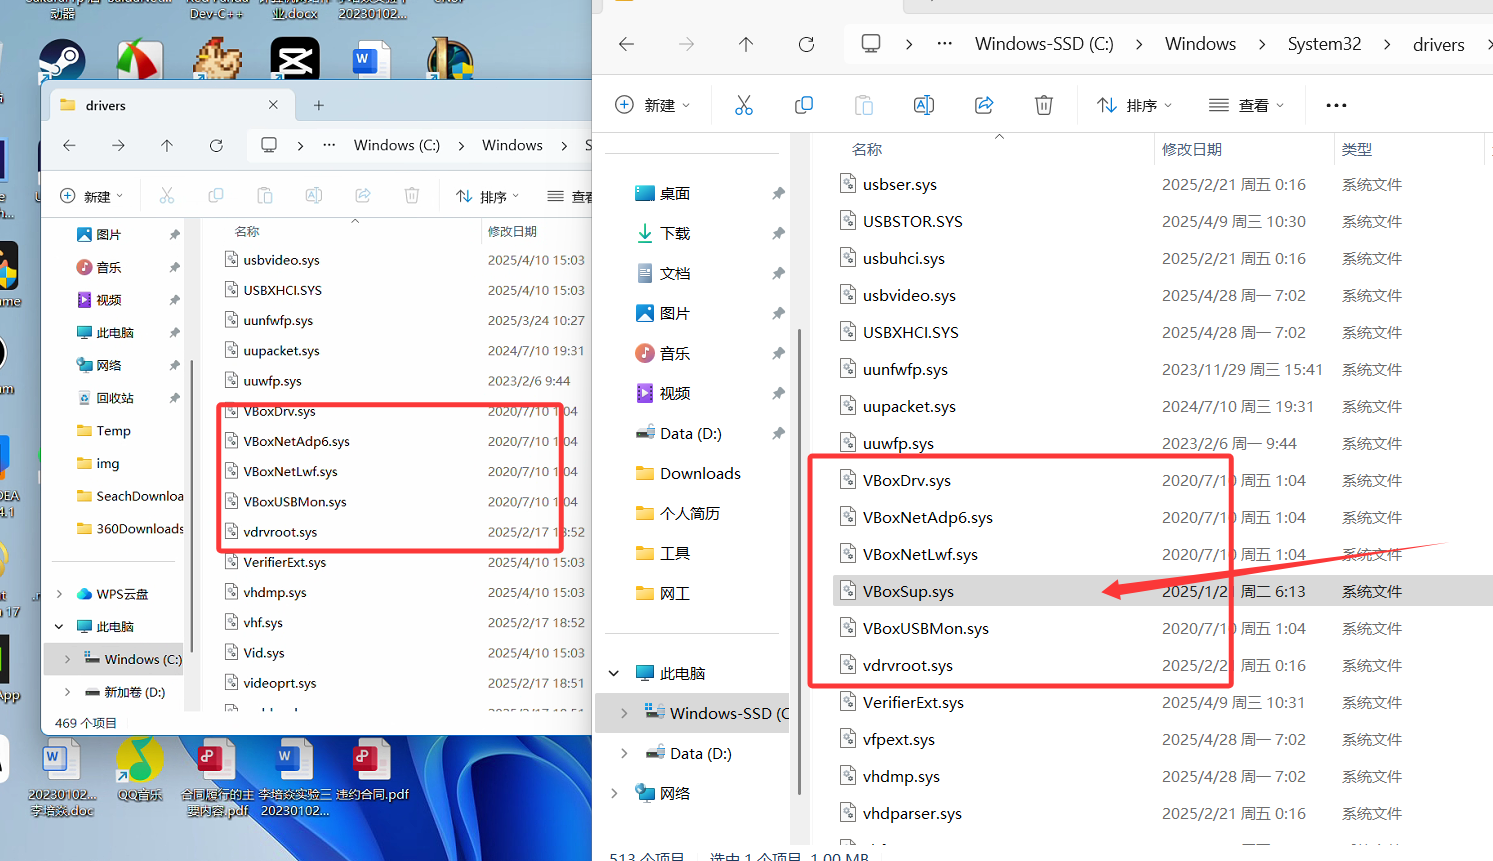The image size is (1493, 861).
Task: Select VBoxUSBMon.sys in left window
Action: pyautogui.click(x=295, y=502)
